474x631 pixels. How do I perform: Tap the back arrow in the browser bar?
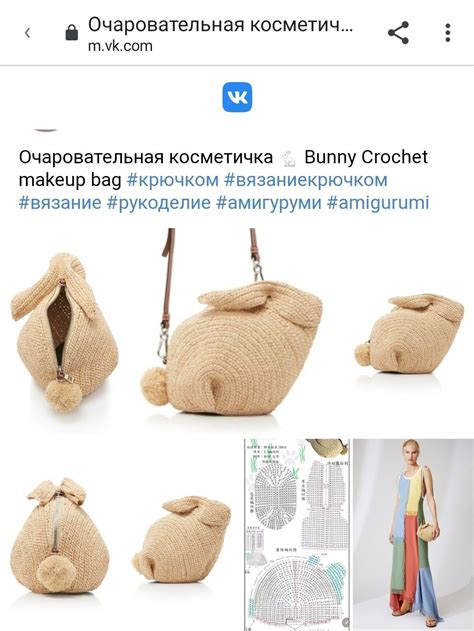click(x=27, y=33)
